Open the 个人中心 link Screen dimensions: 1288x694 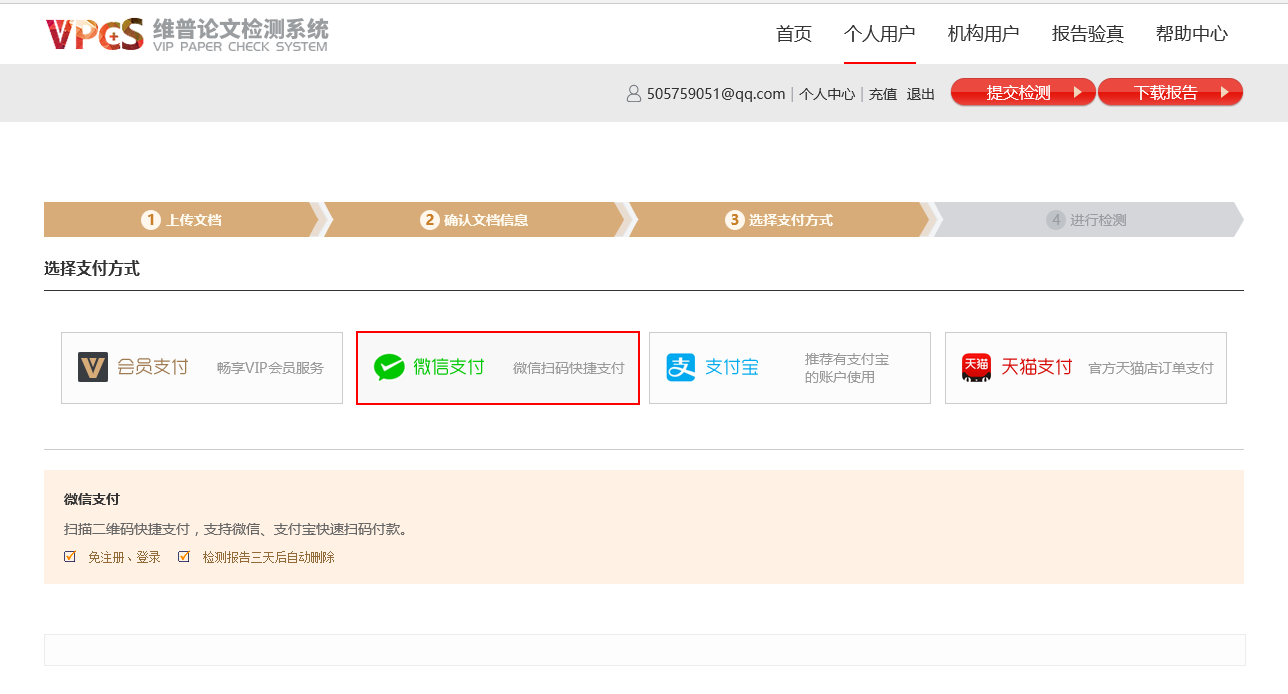click(827, 94)
